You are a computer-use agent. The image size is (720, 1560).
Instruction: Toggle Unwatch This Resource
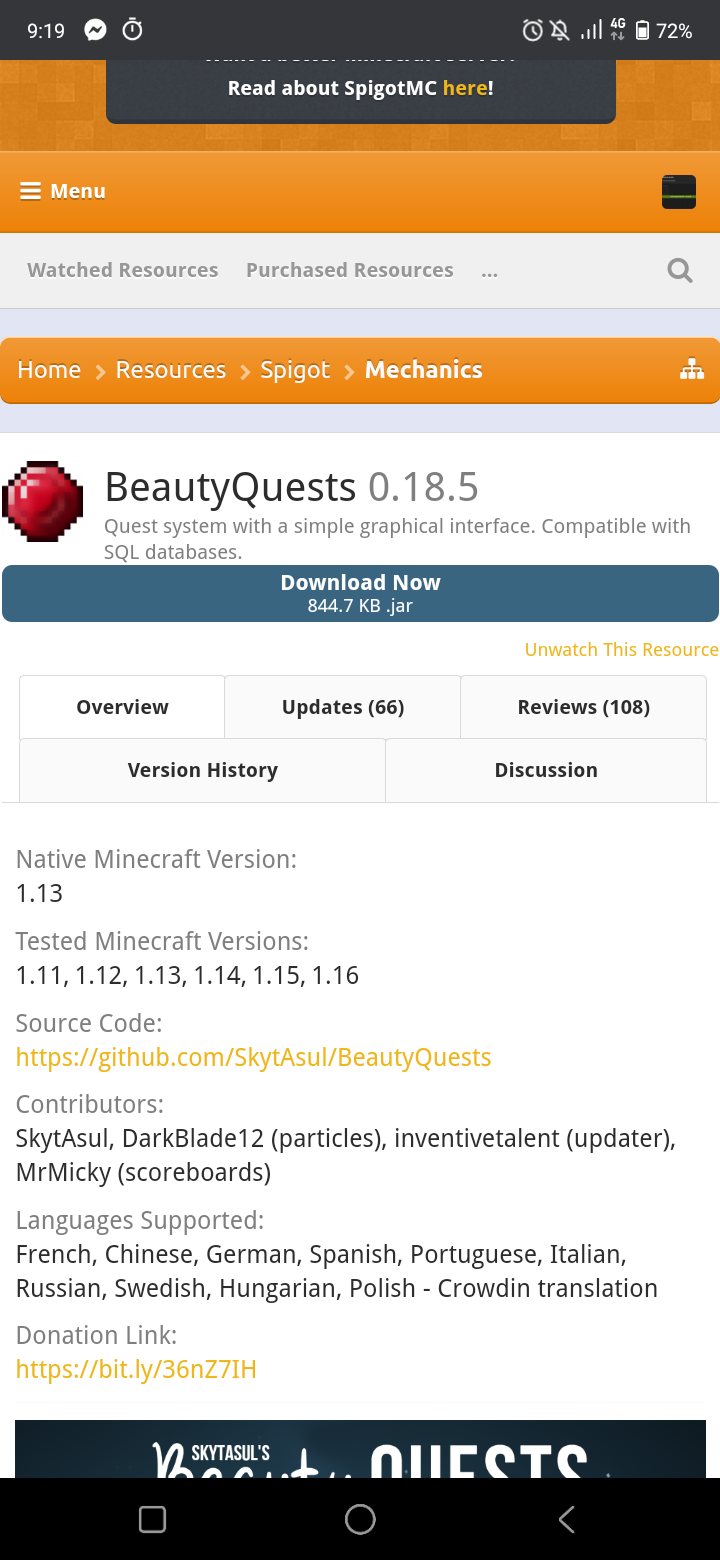[621, 650]
